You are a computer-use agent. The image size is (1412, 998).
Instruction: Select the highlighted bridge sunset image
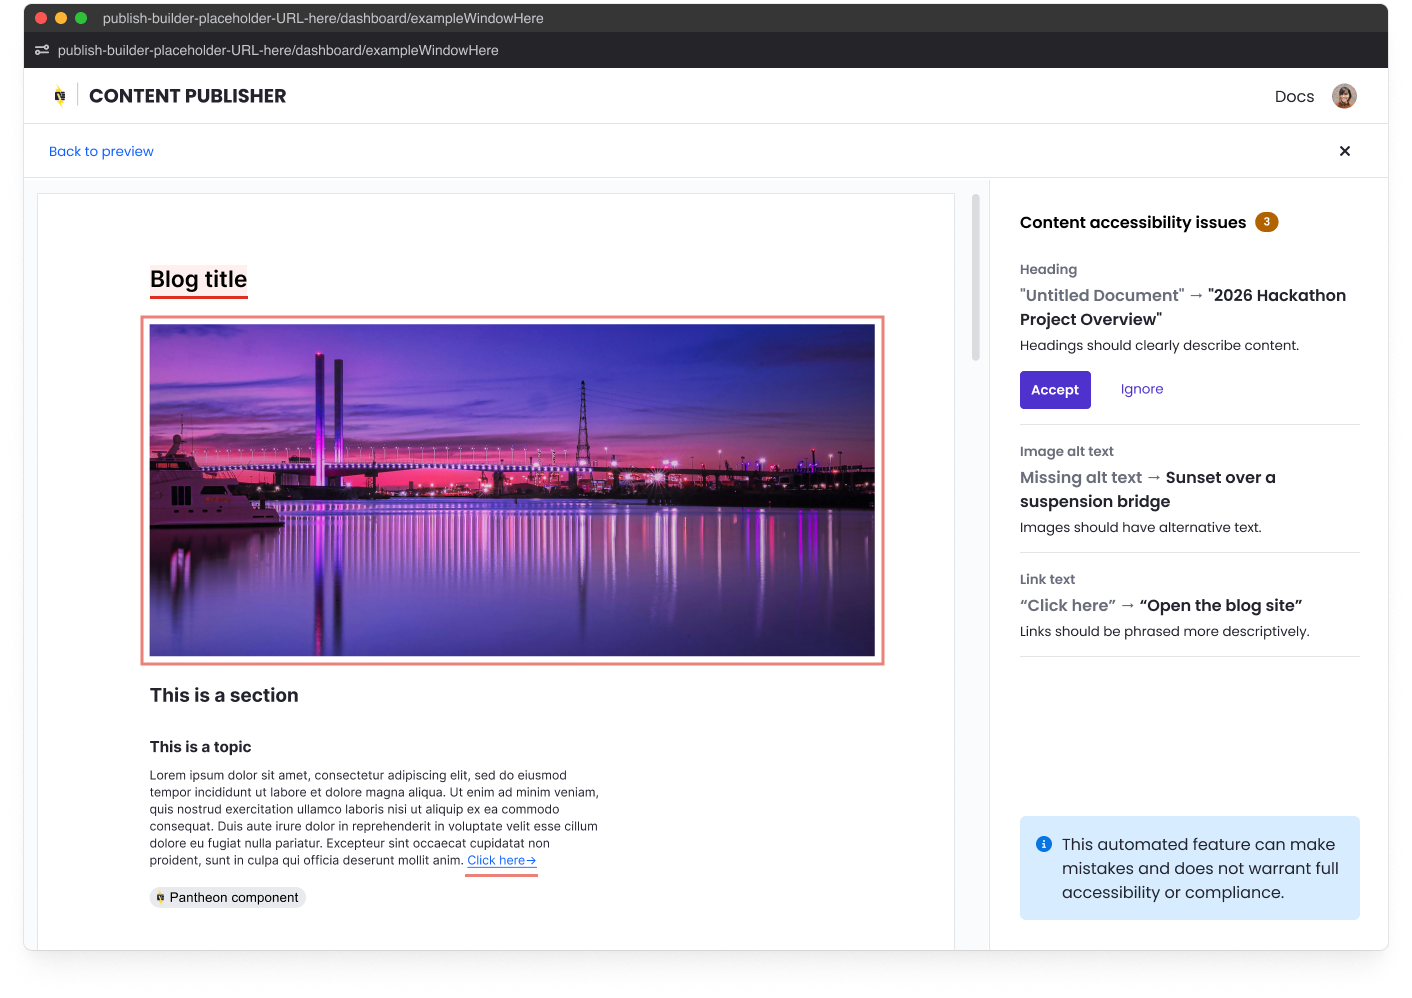tap(512, 490)
